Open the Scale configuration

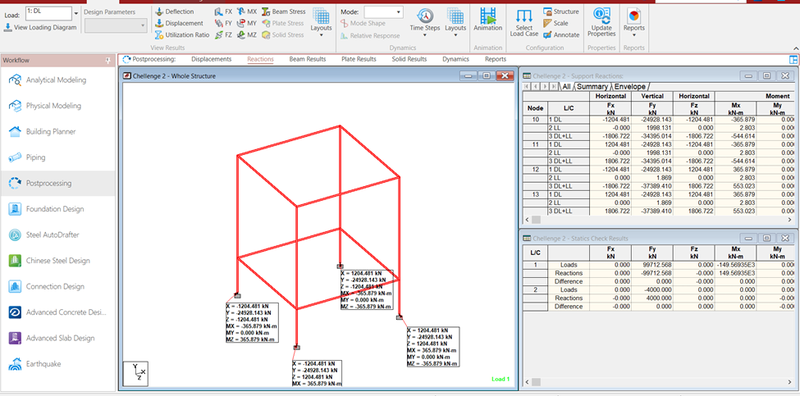coord(555,23)
